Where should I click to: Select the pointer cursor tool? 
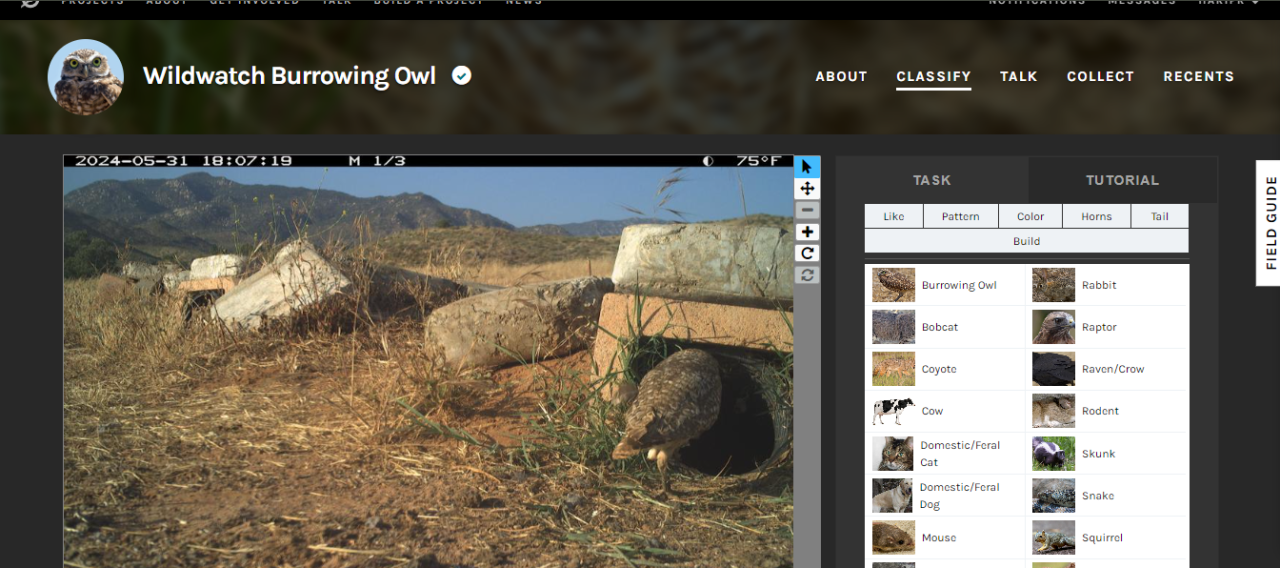[807, 167]
